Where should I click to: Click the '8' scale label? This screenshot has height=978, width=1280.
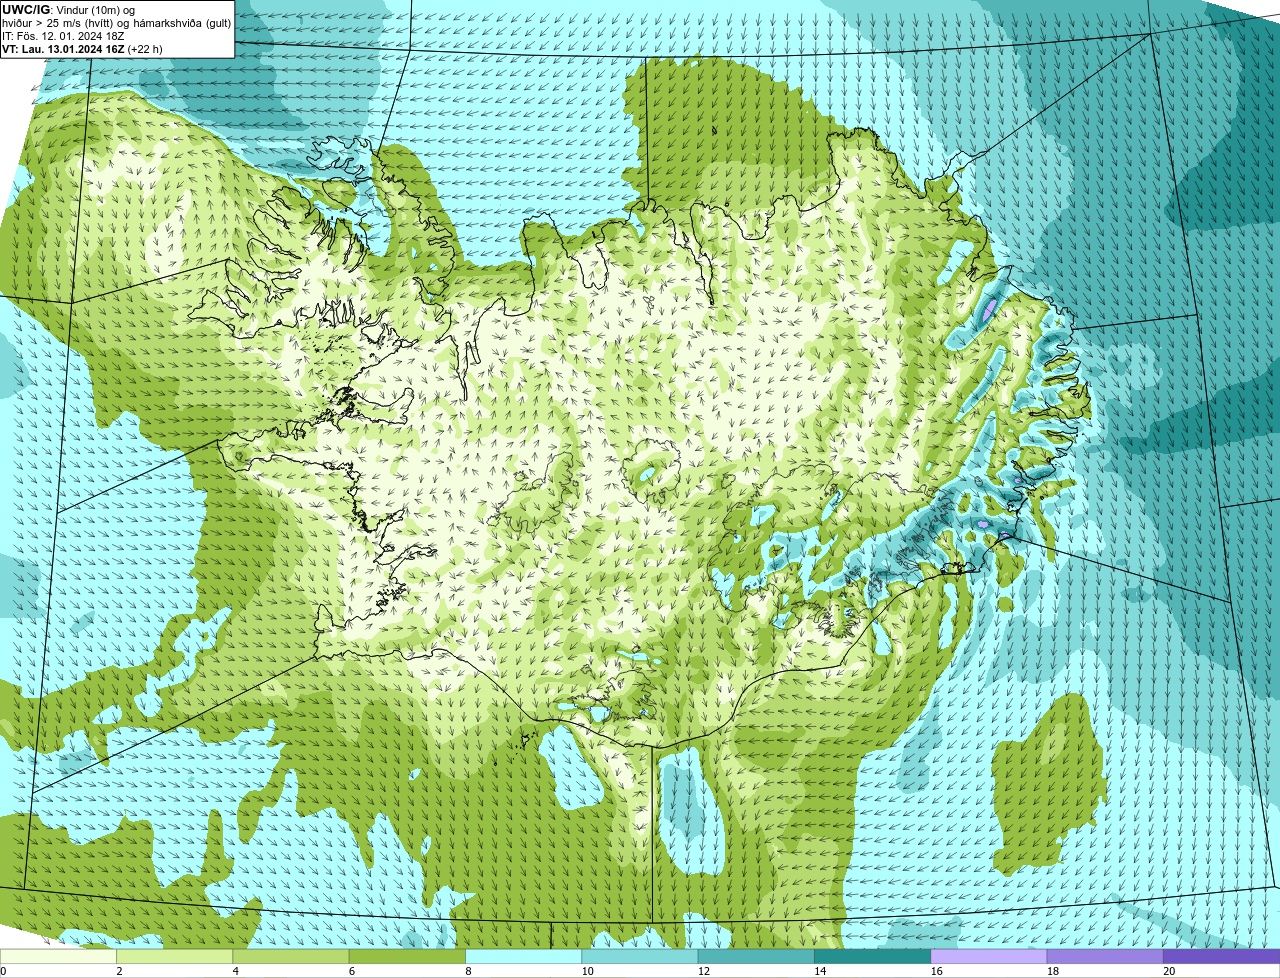pos(468,971)
